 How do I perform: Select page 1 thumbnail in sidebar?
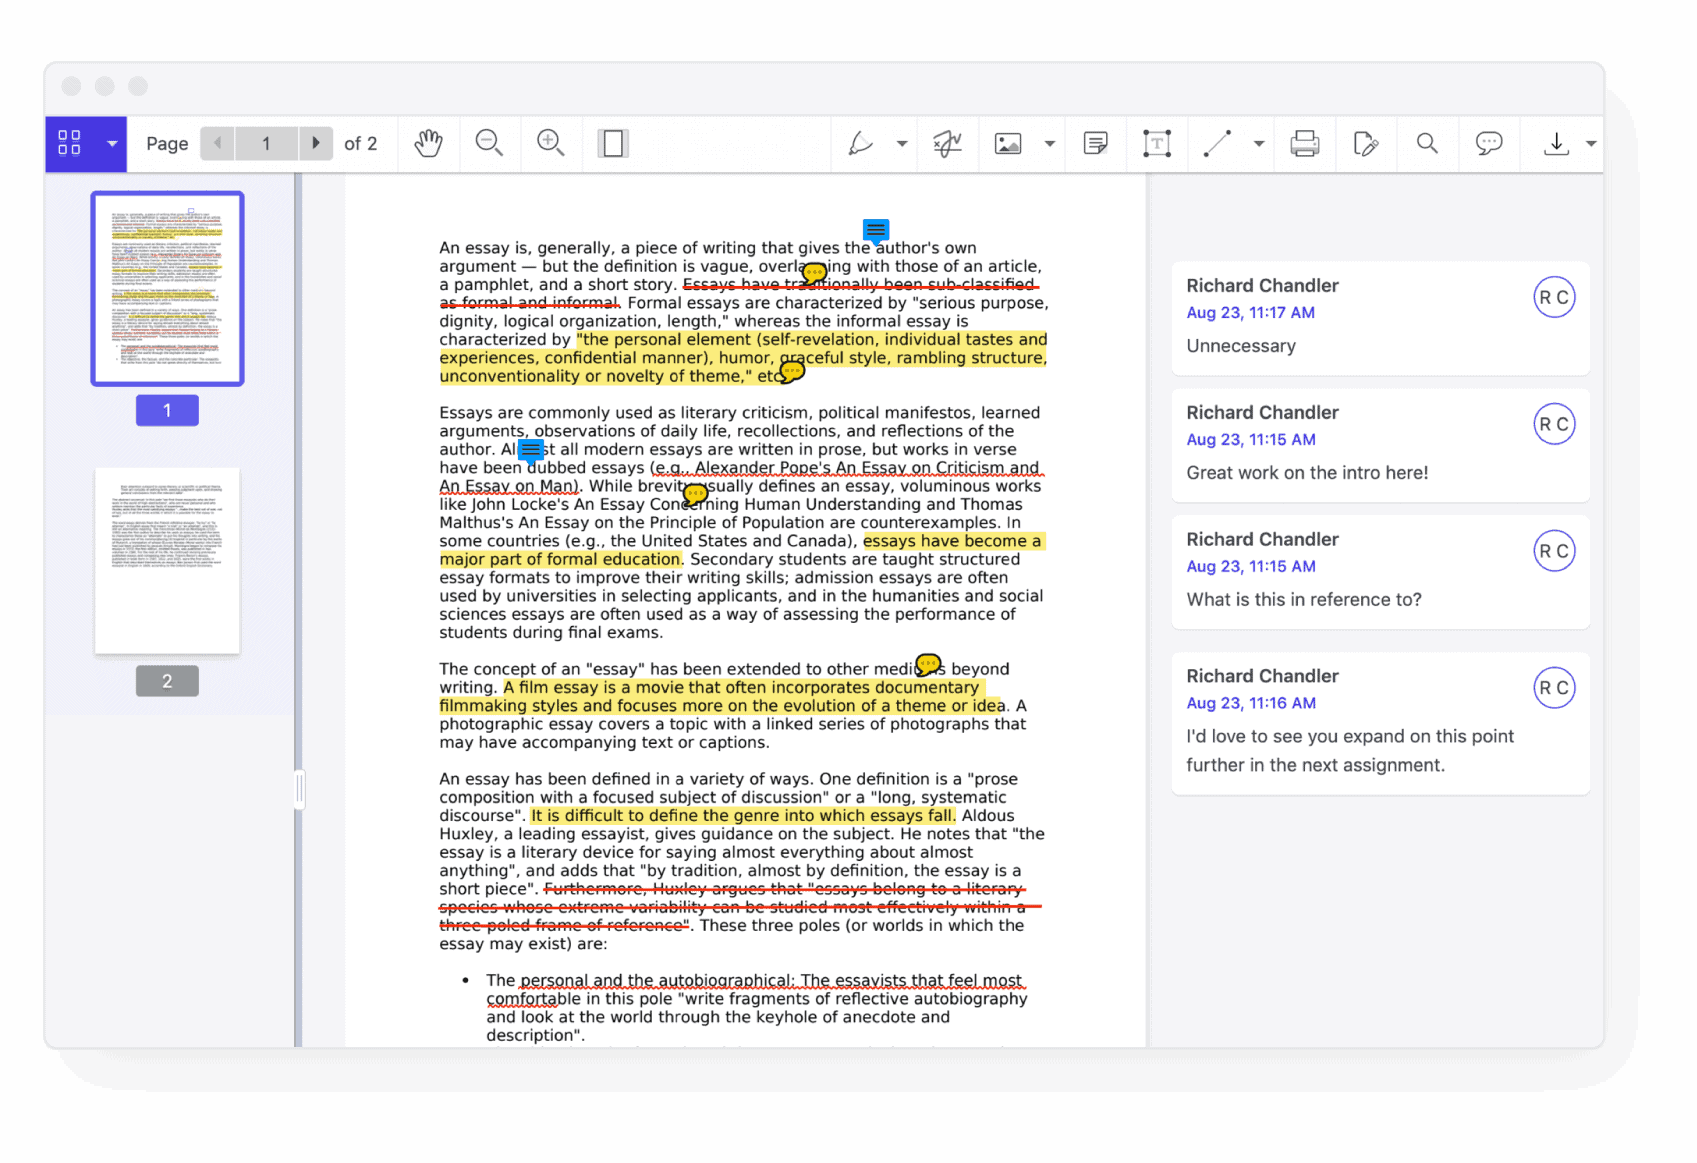pyautogui.click(x=167, y=288)
